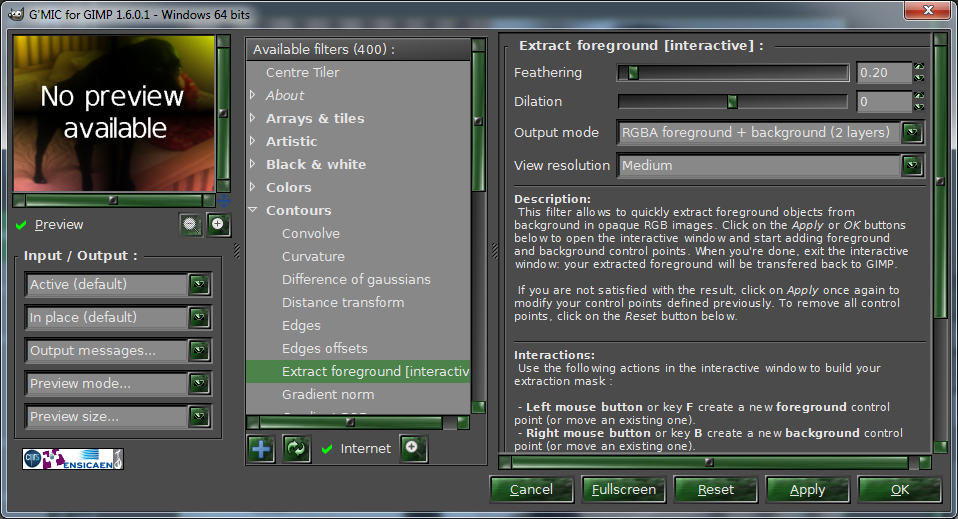
Task: Select the Convolve filter
Action: 310,234
